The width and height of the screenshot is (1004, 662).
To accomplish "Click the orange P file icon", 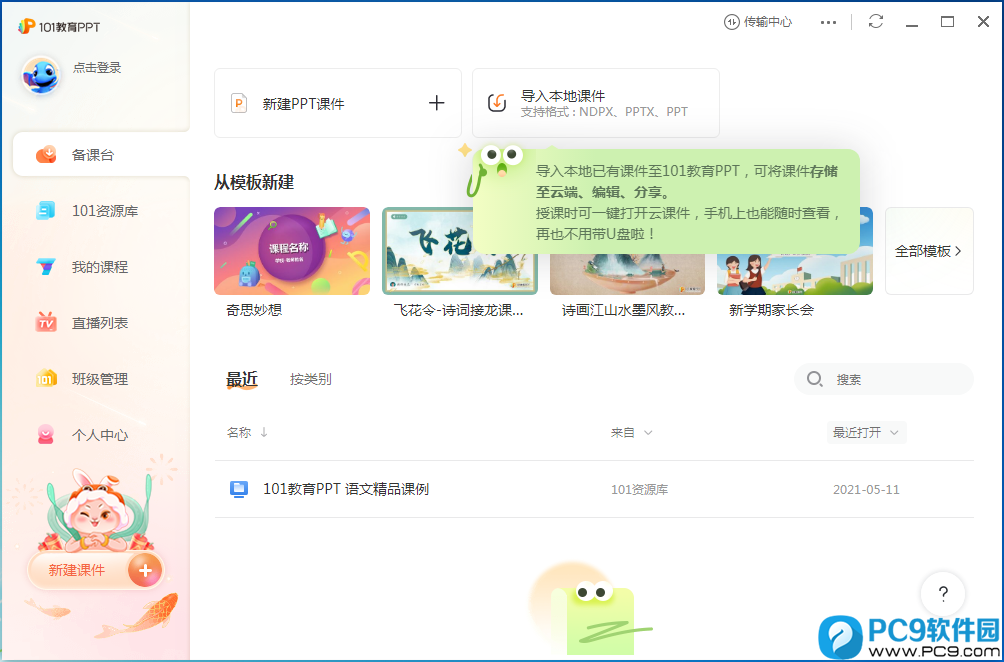I will coord(239,103).
